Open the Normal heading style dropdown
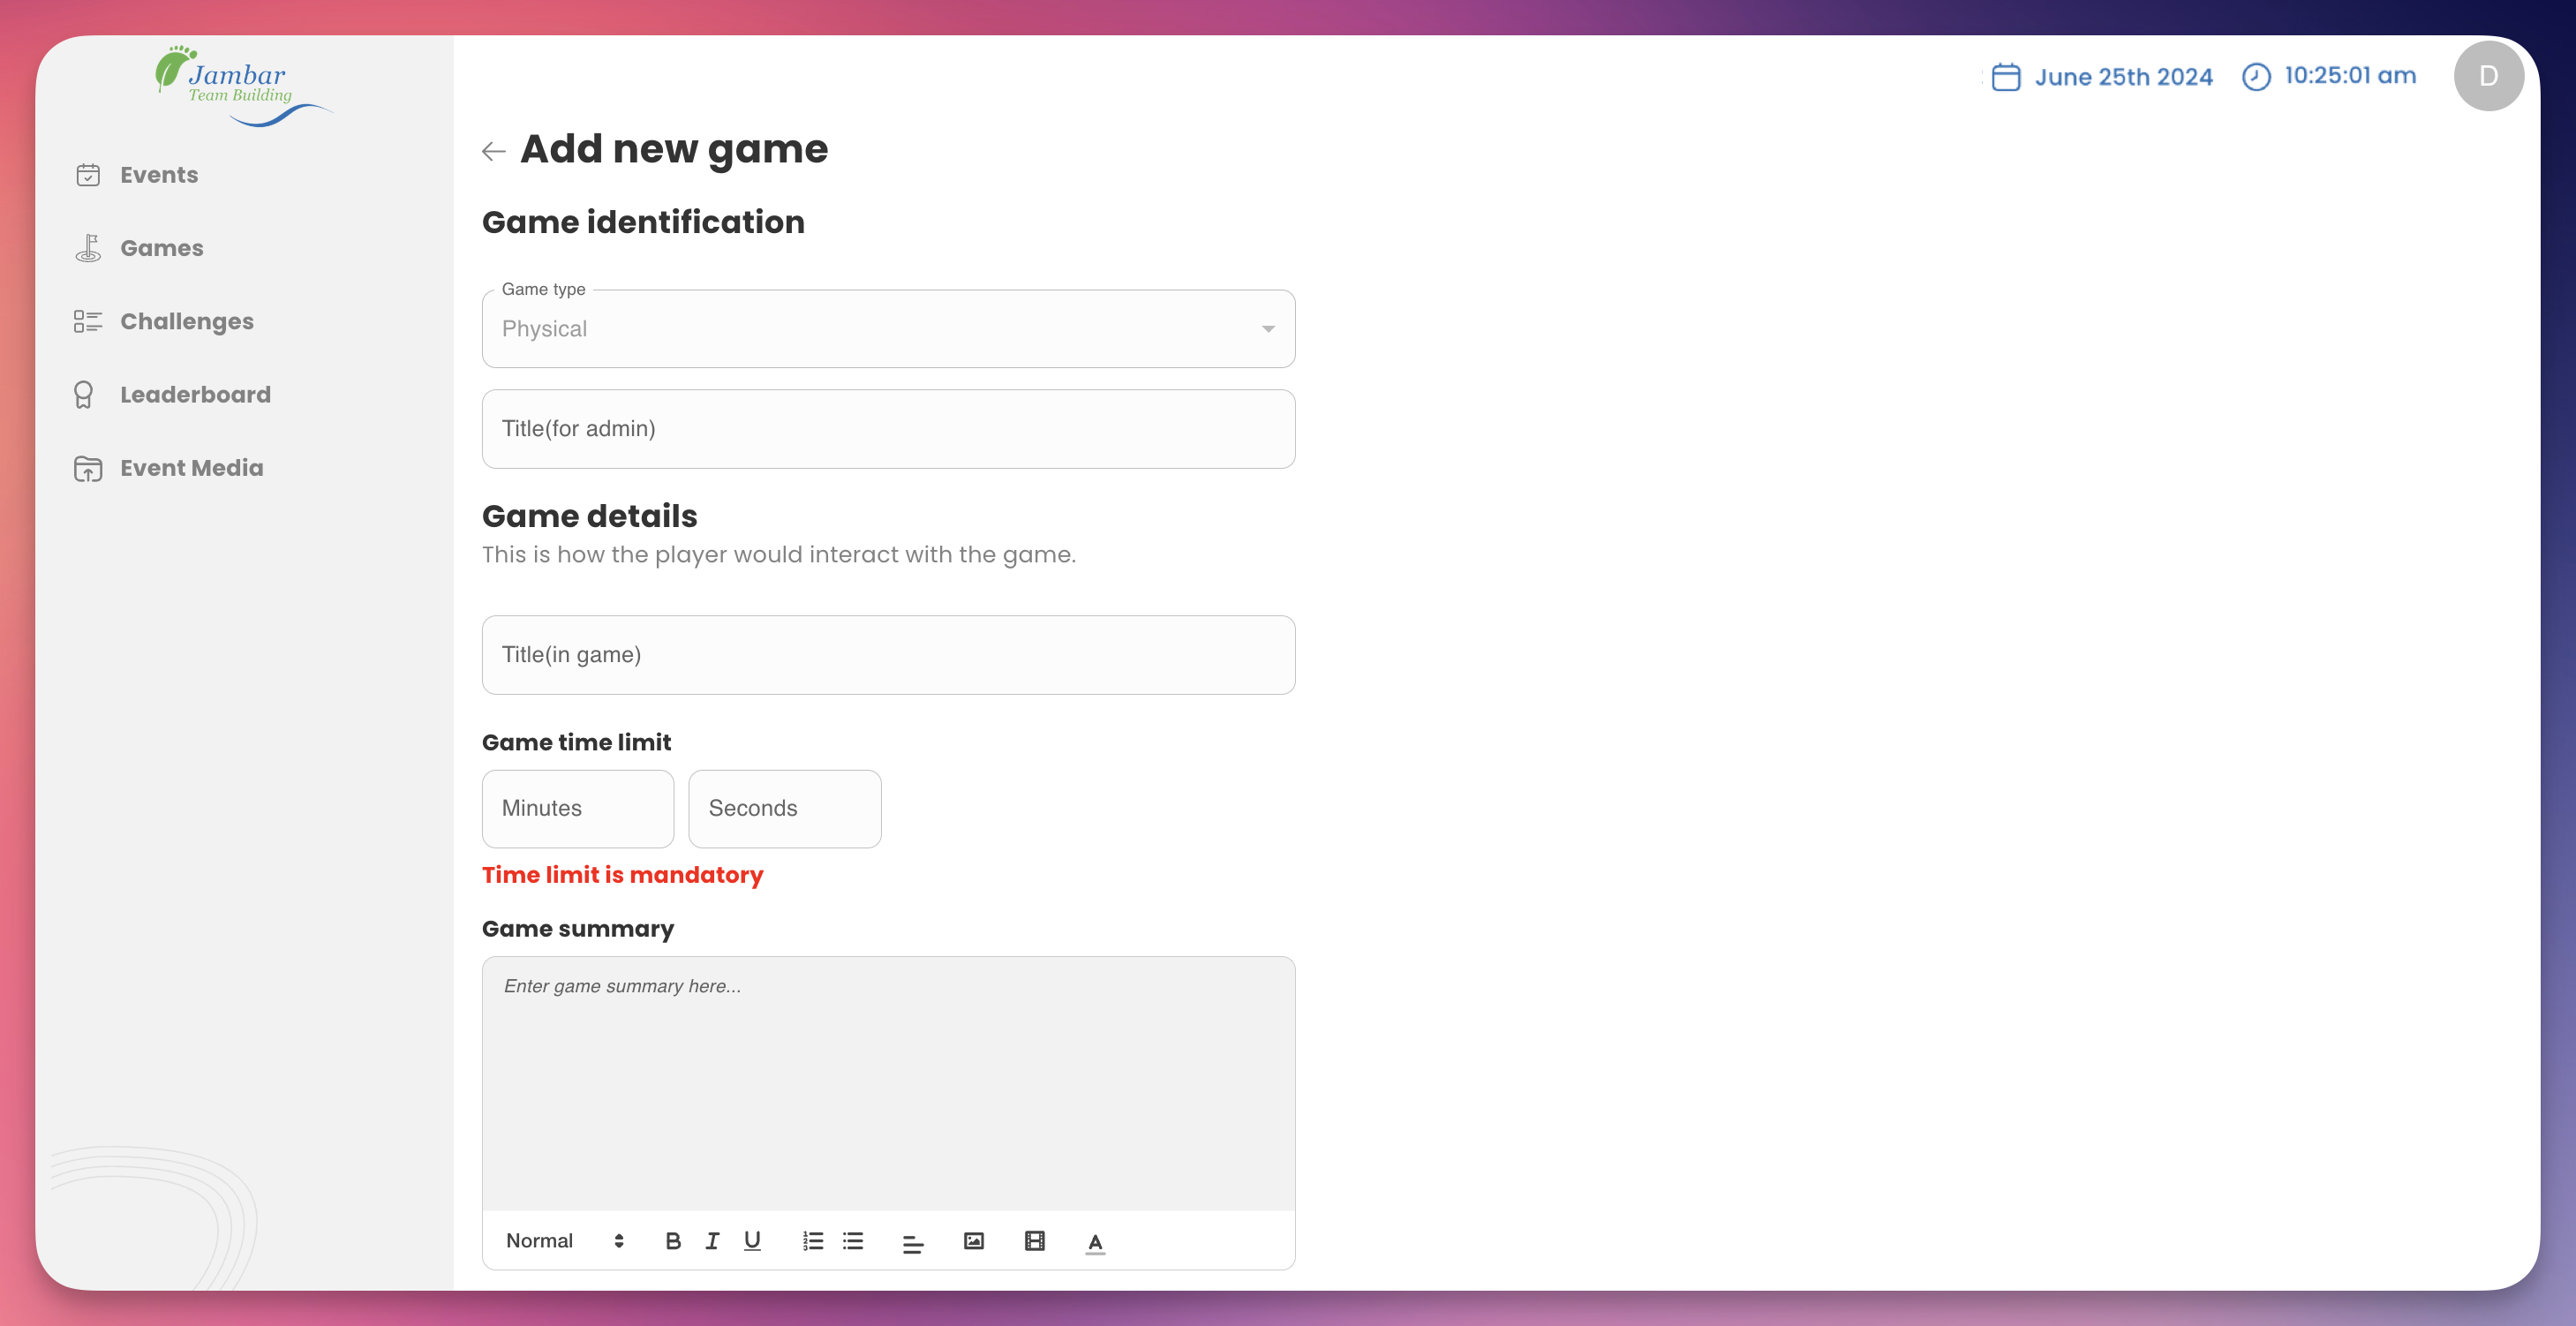2576x1326 pixels. pyautogui.click(x=565, y=1241)
